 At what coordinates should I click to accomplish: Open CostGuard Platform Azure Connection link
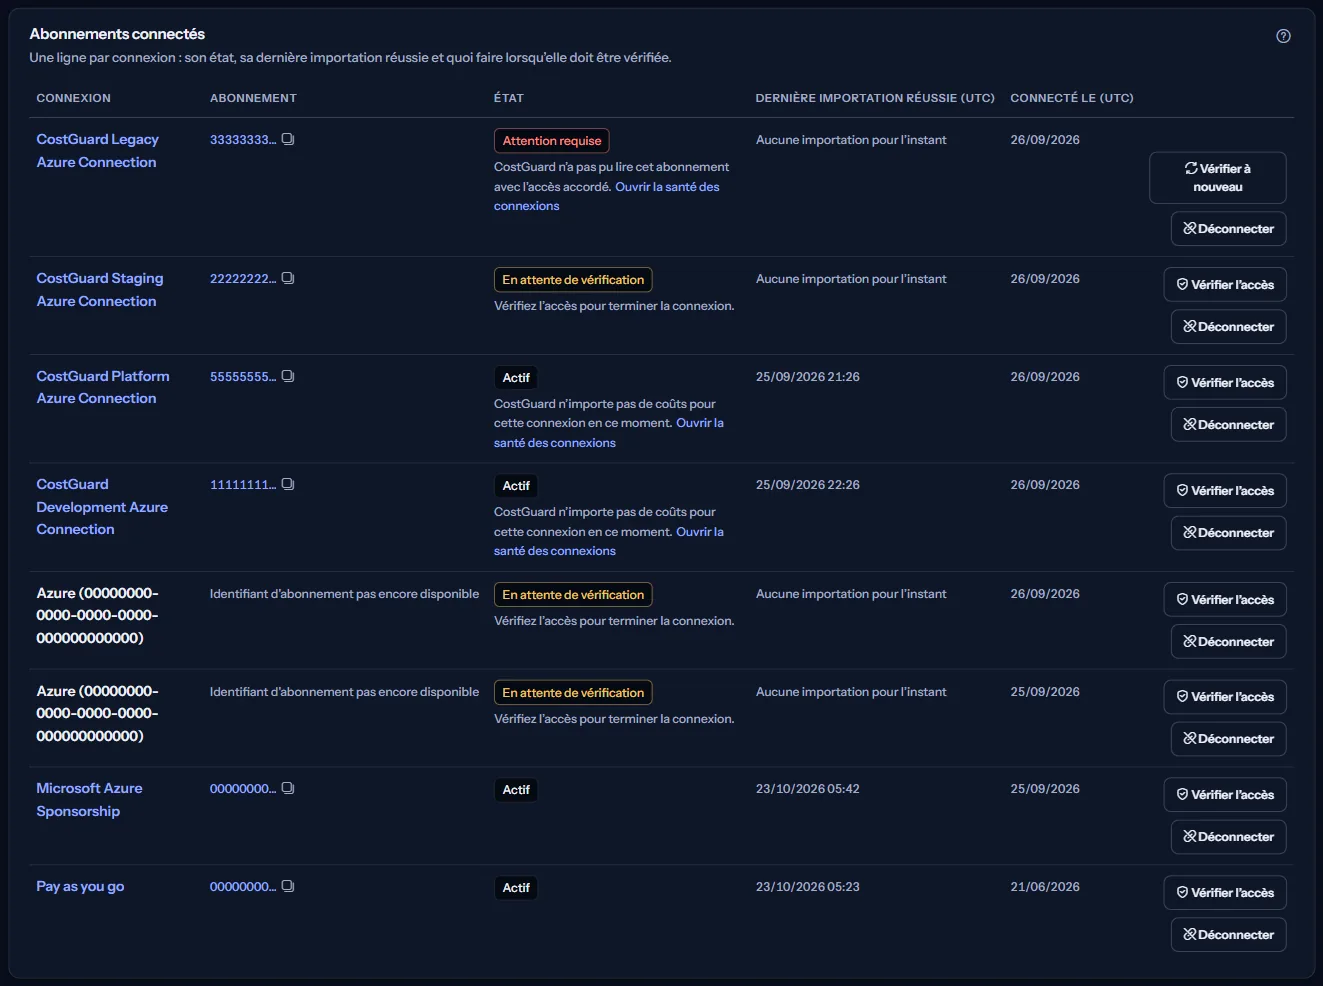pyautogui.click(x=102, y=387)
